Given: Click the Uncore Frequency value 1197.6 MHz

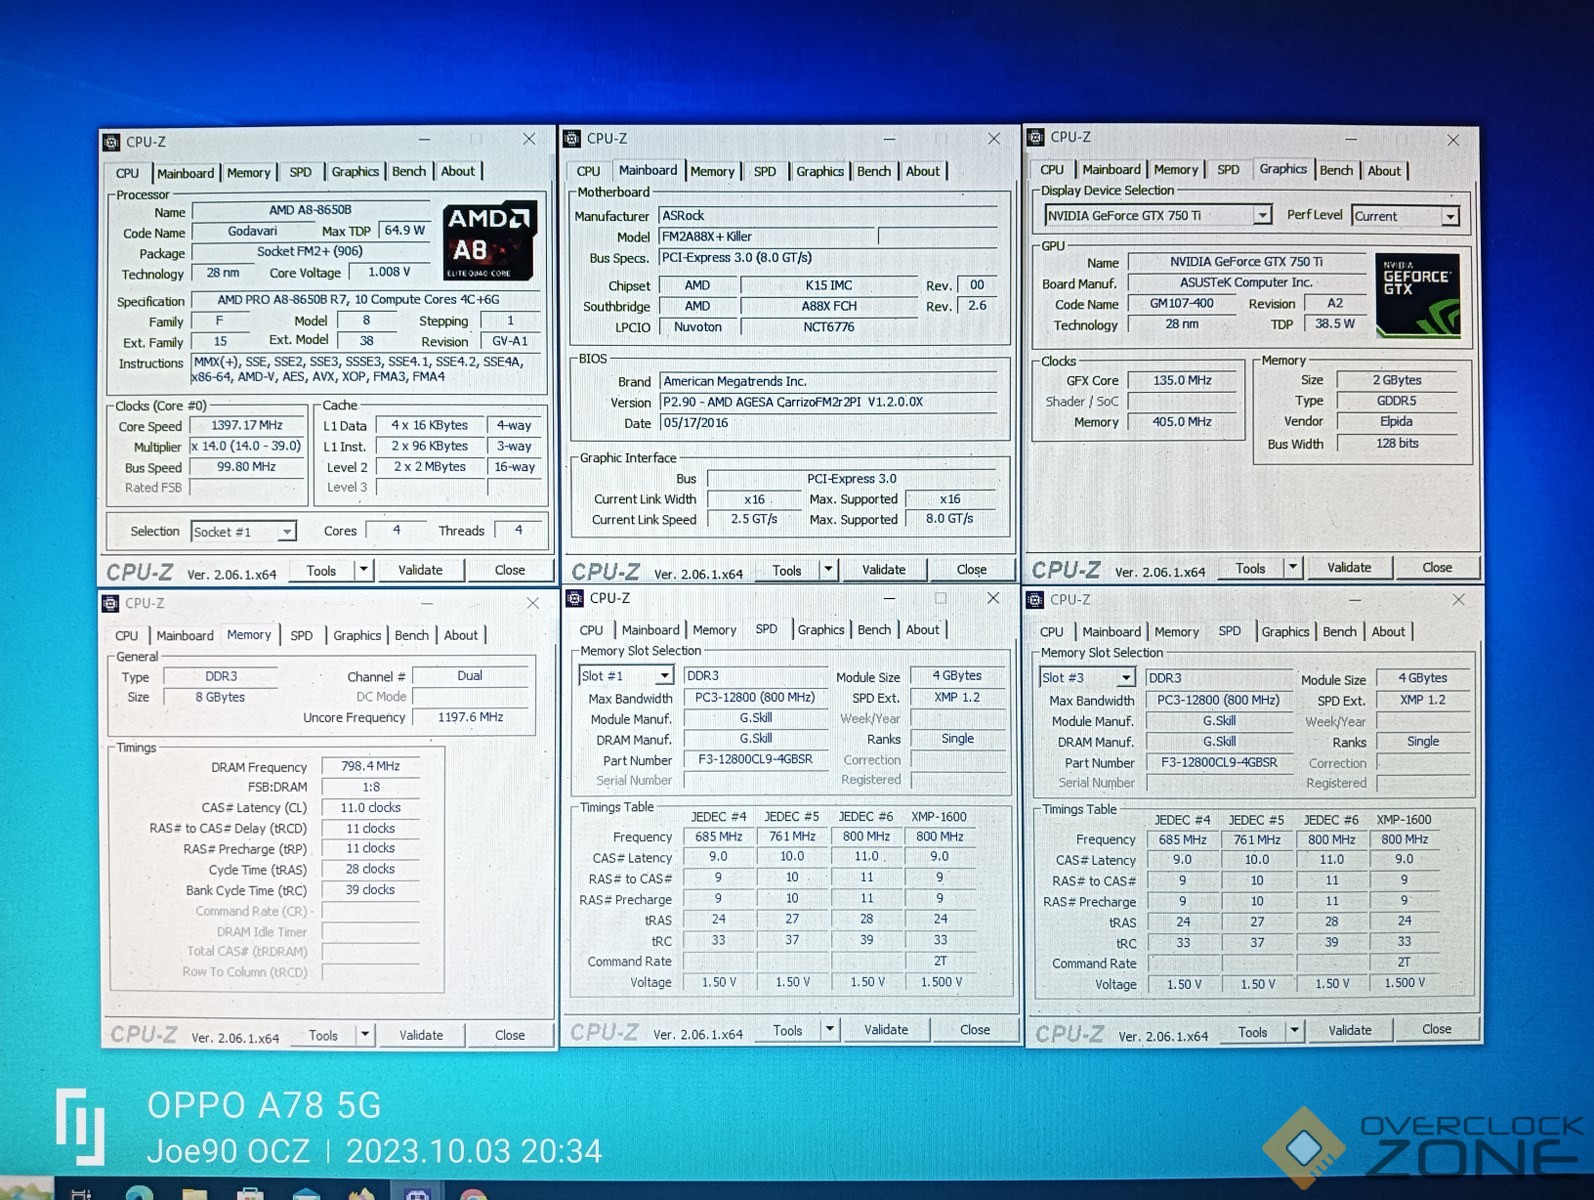Looking at the screenshot, I should click(470, 717).
